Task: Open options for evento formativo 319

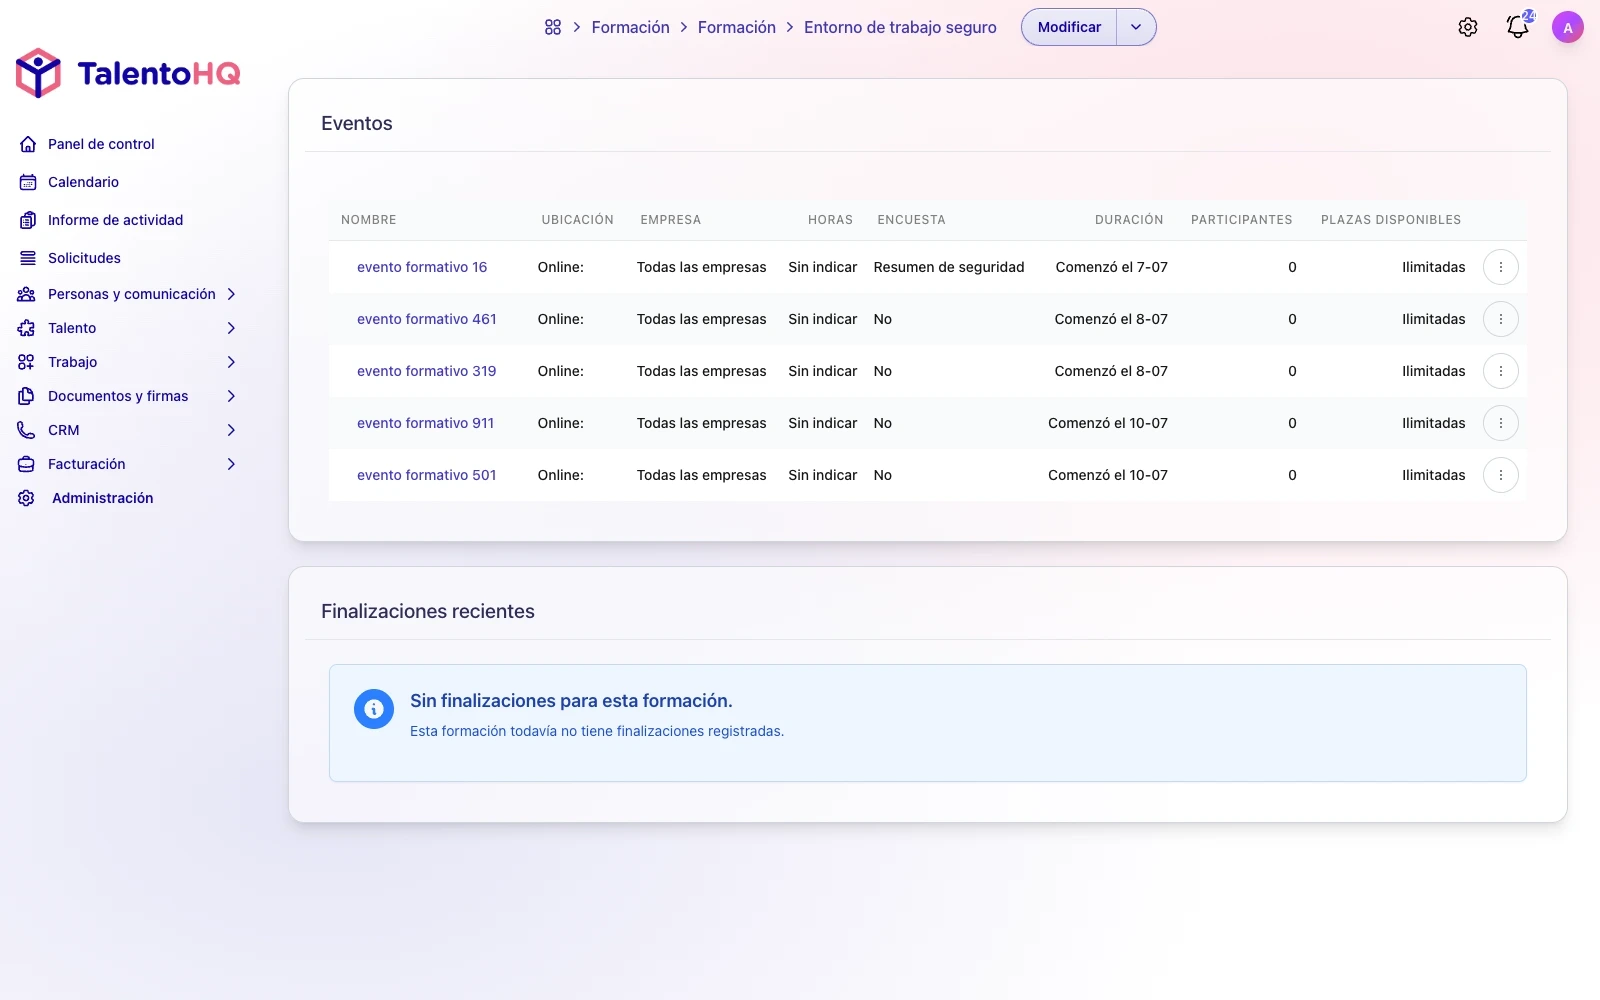Action: click(1500, 371)
